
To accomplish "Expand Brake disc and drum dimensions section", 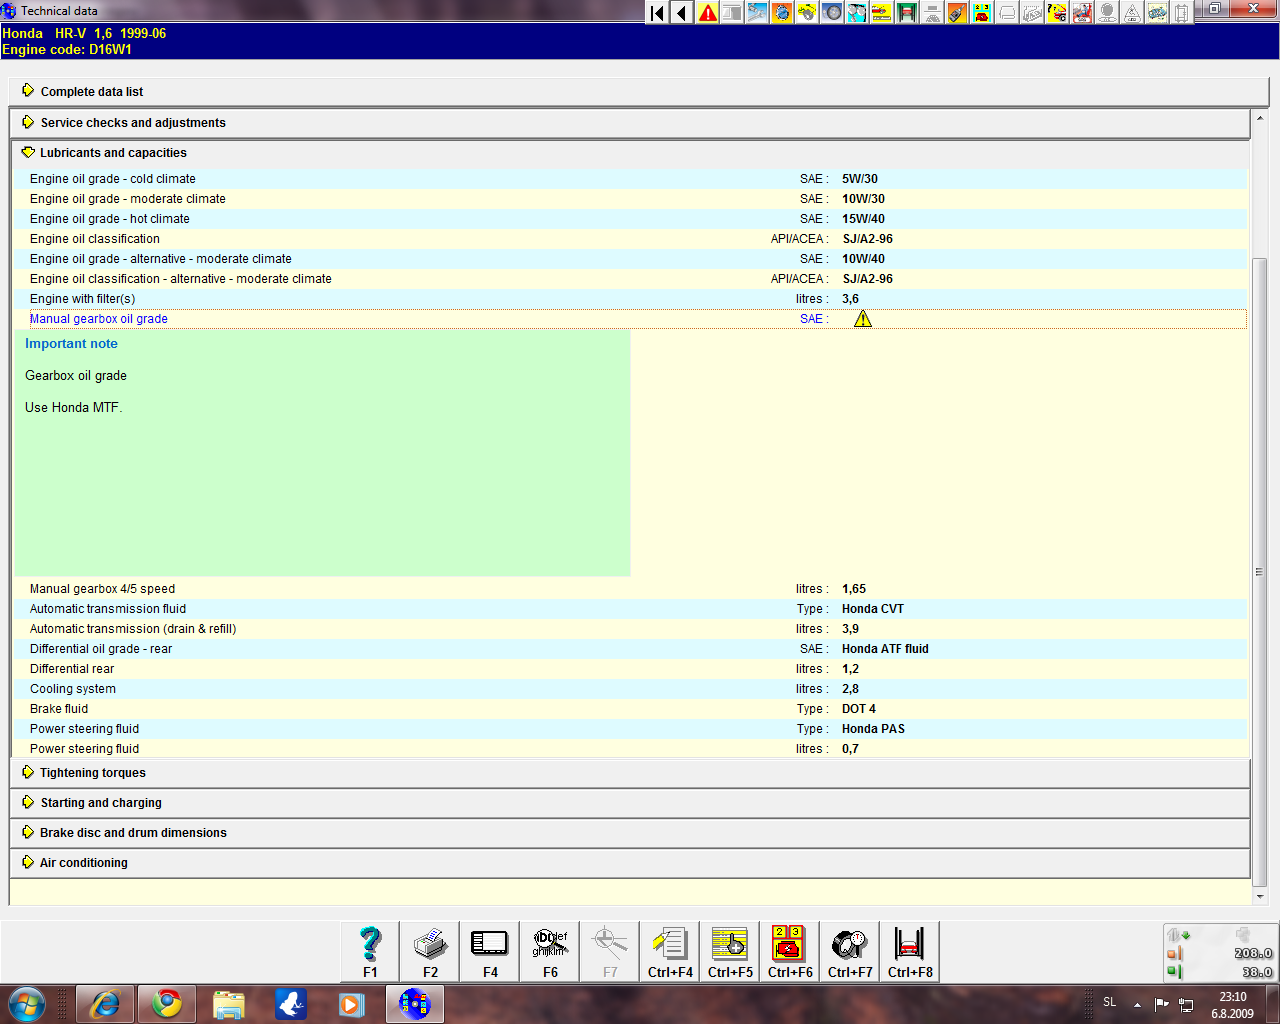I will 630,833.
